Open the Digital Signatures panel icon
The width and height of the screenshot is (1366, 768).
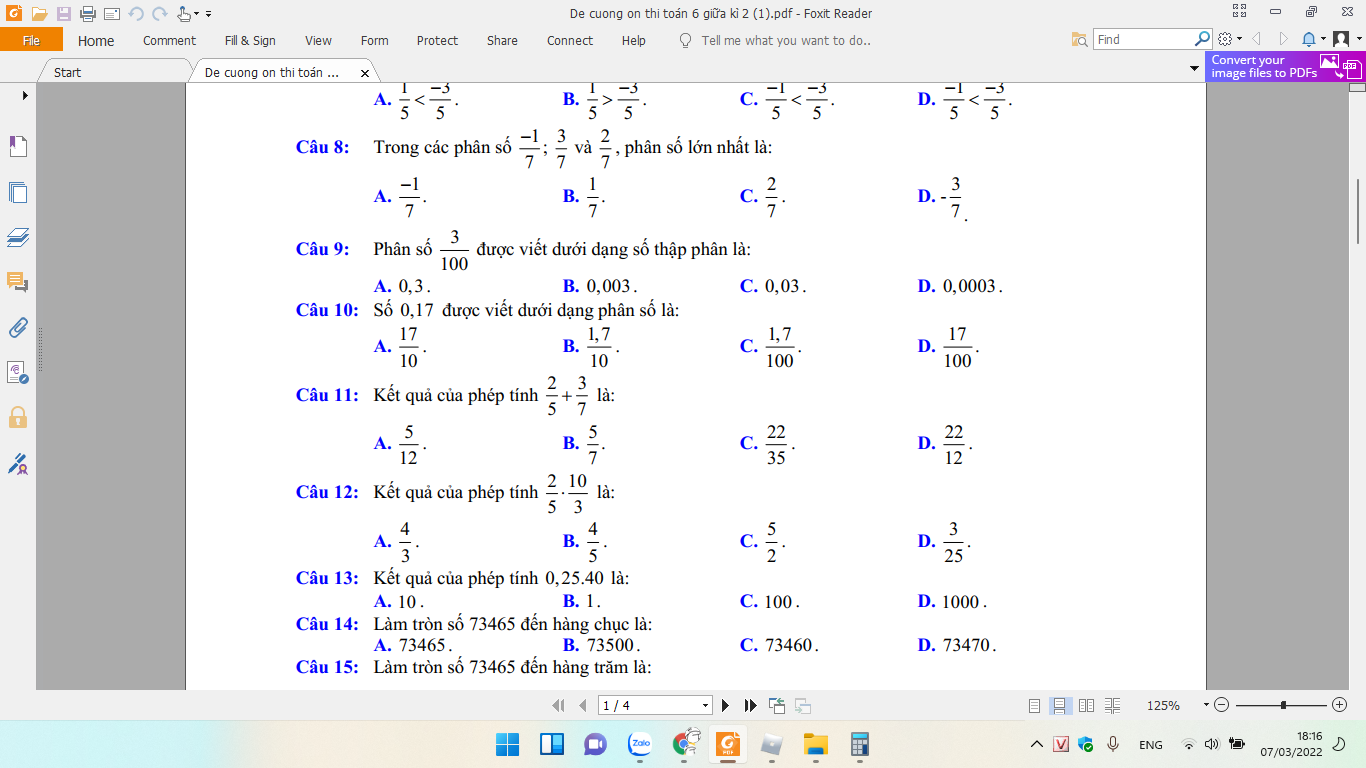point(18,372)
